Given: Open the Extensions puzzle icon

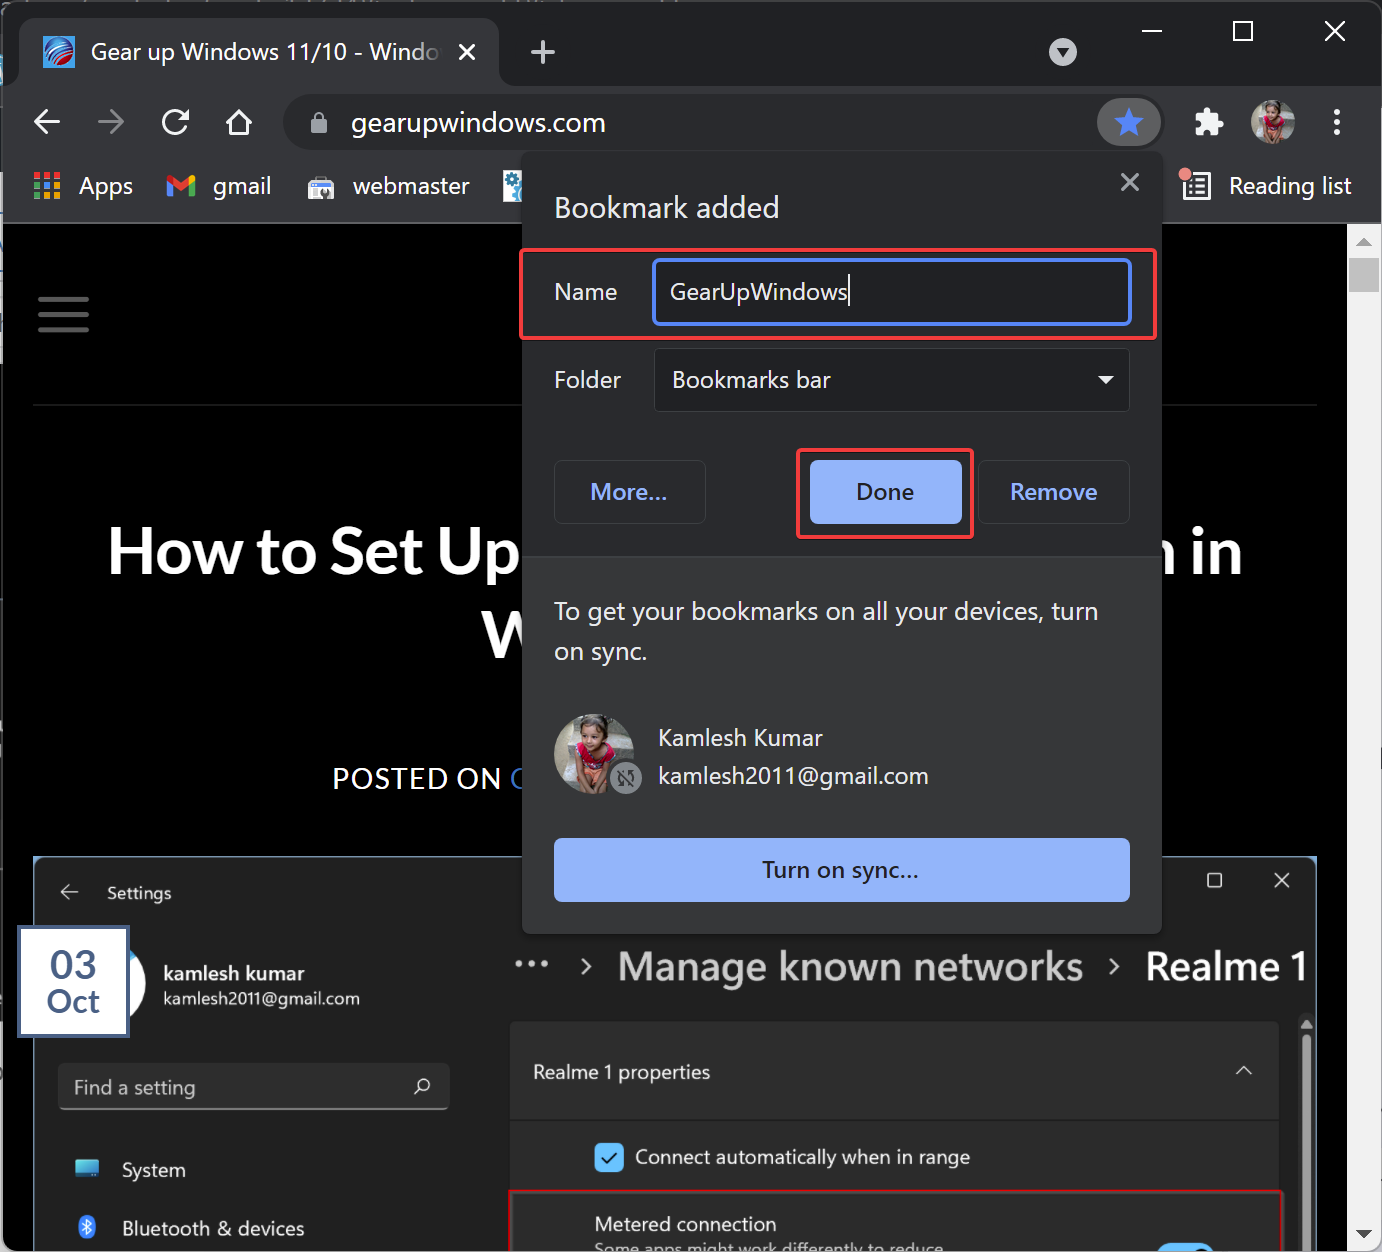Looking at the screenshot, I should (x=1209, y=122).
